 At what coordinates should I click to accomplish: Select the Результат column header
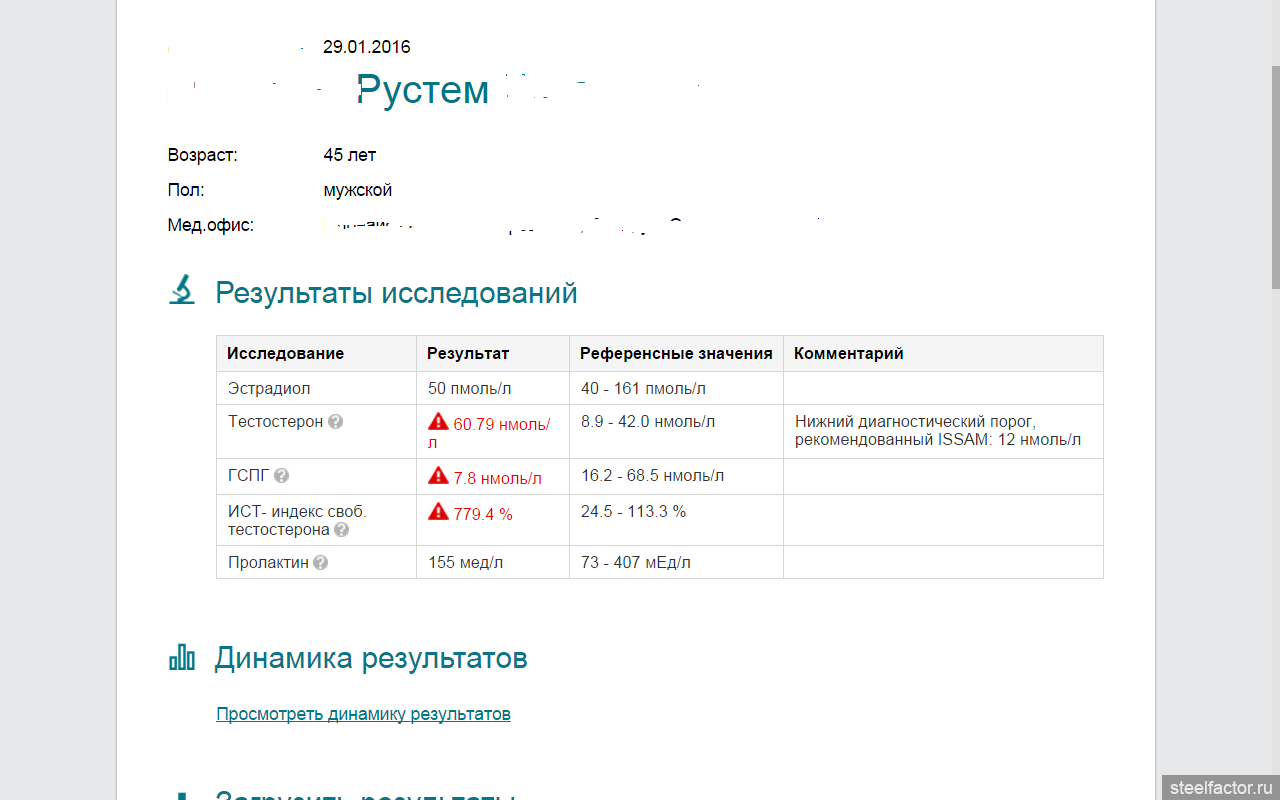467,354
